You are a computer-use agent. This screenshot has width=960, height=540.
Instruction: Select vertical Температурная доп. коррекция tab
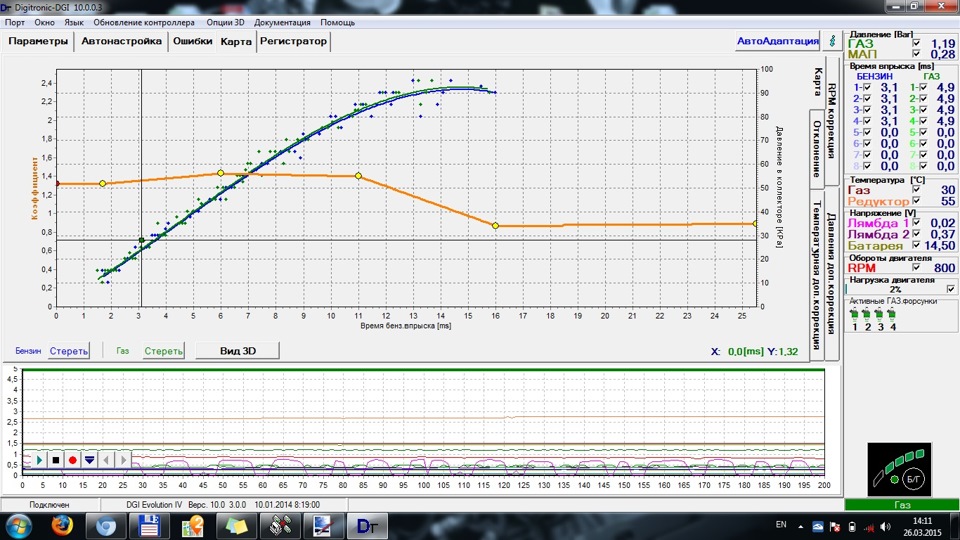[x=817, y=275]
